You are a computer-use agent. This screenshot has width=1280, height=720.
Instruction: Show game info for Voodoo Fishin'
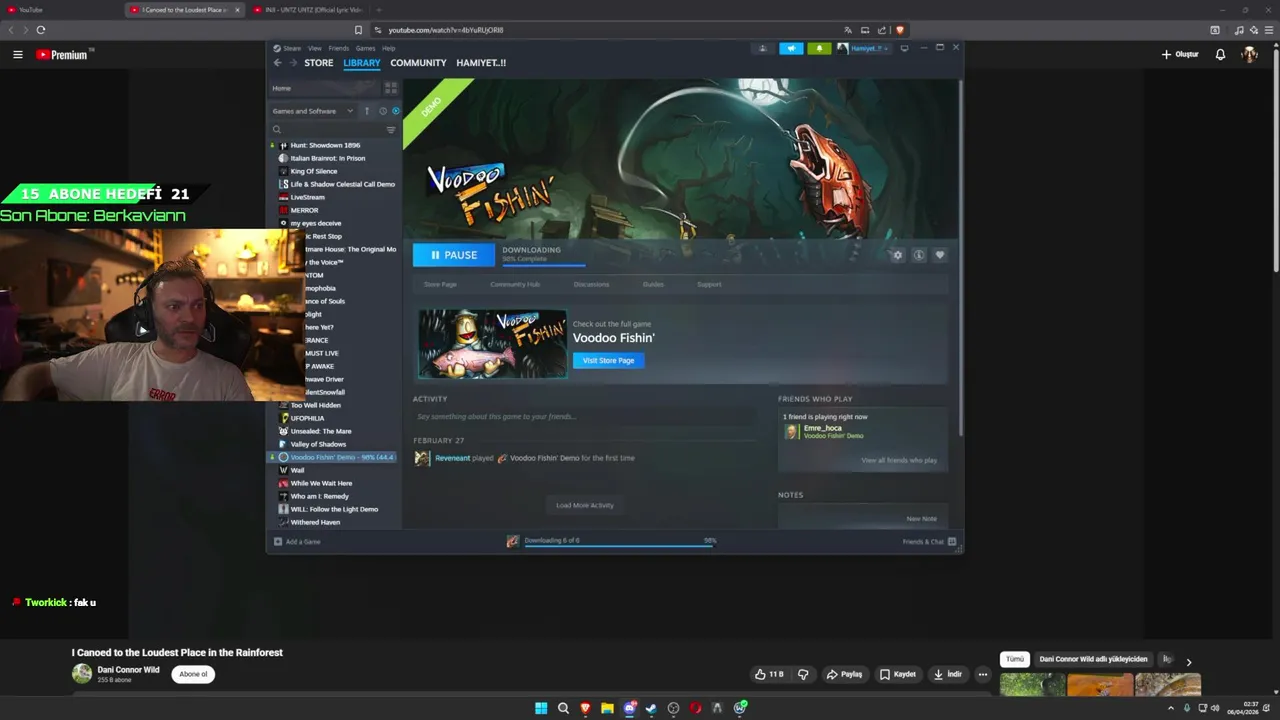(x=918, y=255)
